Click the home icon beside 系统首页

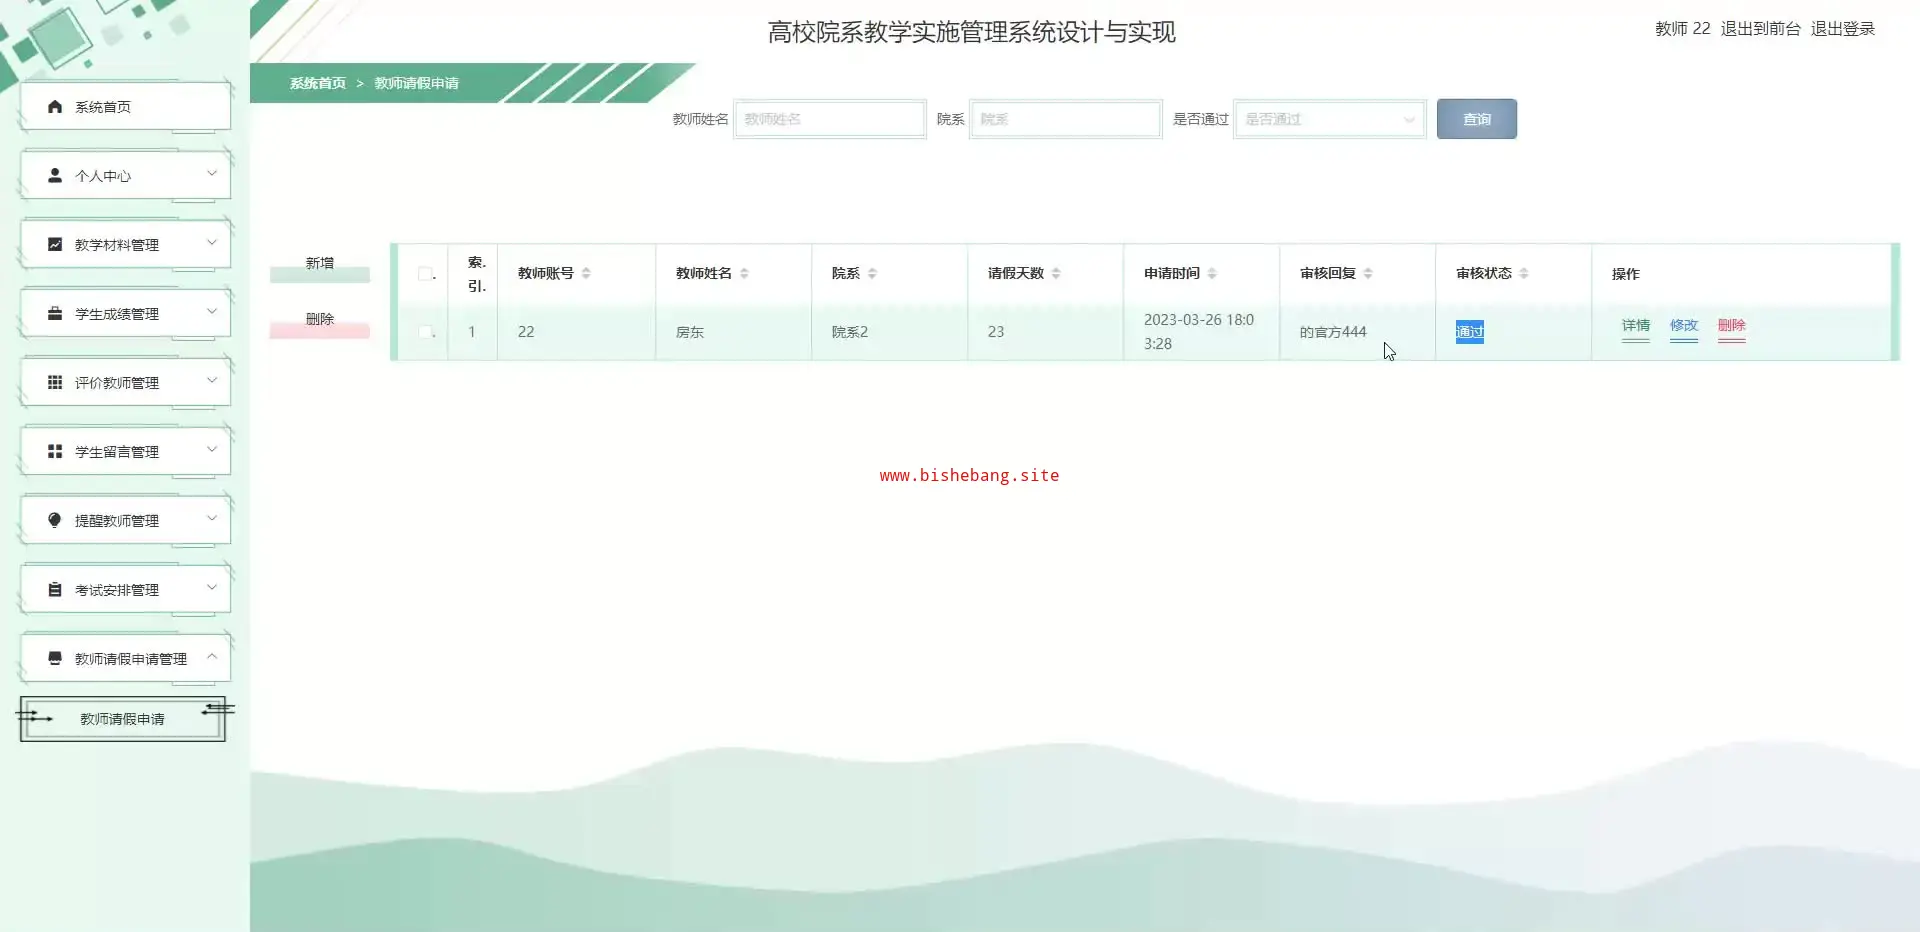55,107
